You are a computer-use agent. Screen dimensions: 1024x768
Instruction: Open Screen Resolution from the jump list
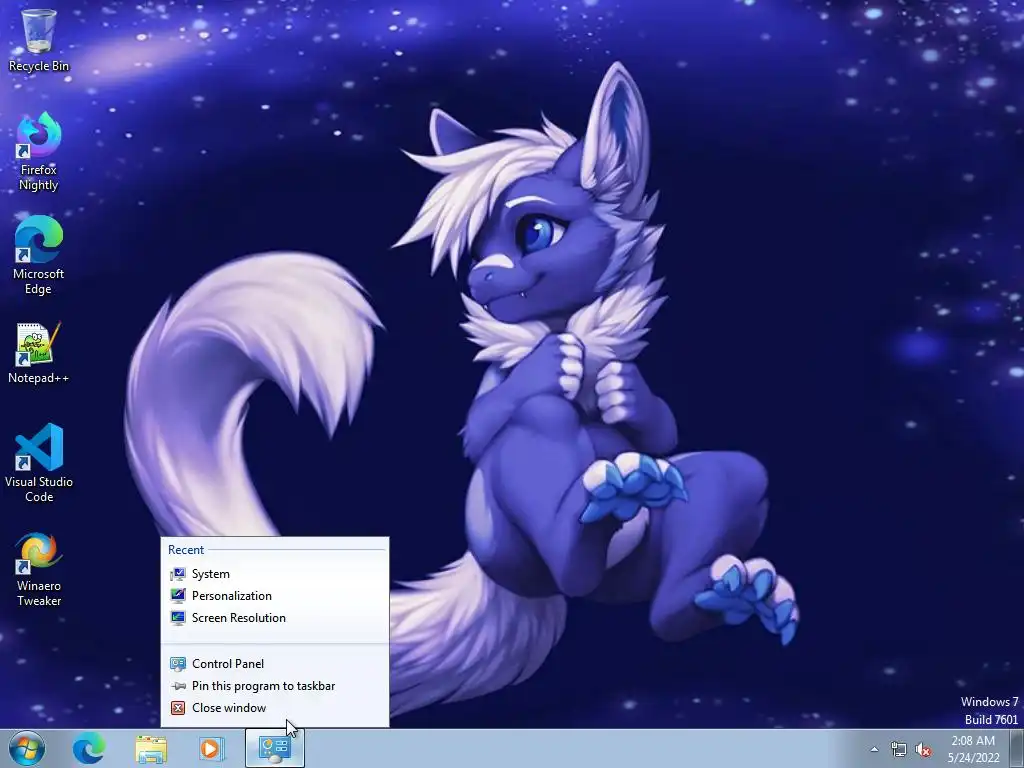tap(275, 618)
